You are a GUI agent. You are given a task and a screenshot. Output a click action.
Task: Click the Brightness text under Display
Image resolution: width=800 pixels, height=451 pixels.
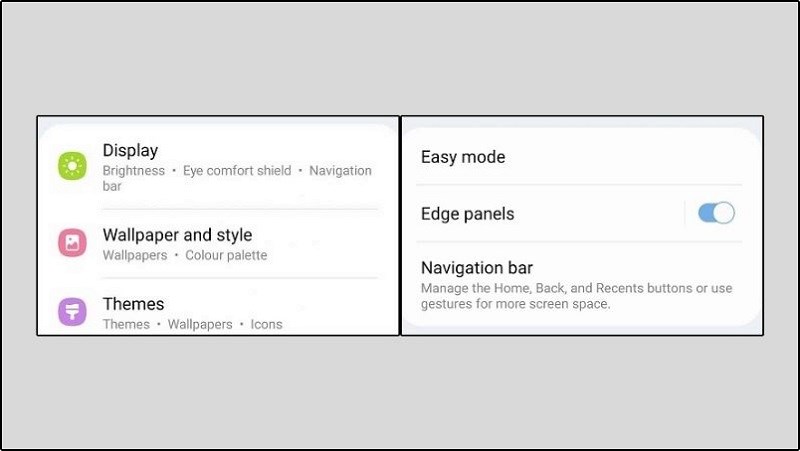click(x=134, y=171)
